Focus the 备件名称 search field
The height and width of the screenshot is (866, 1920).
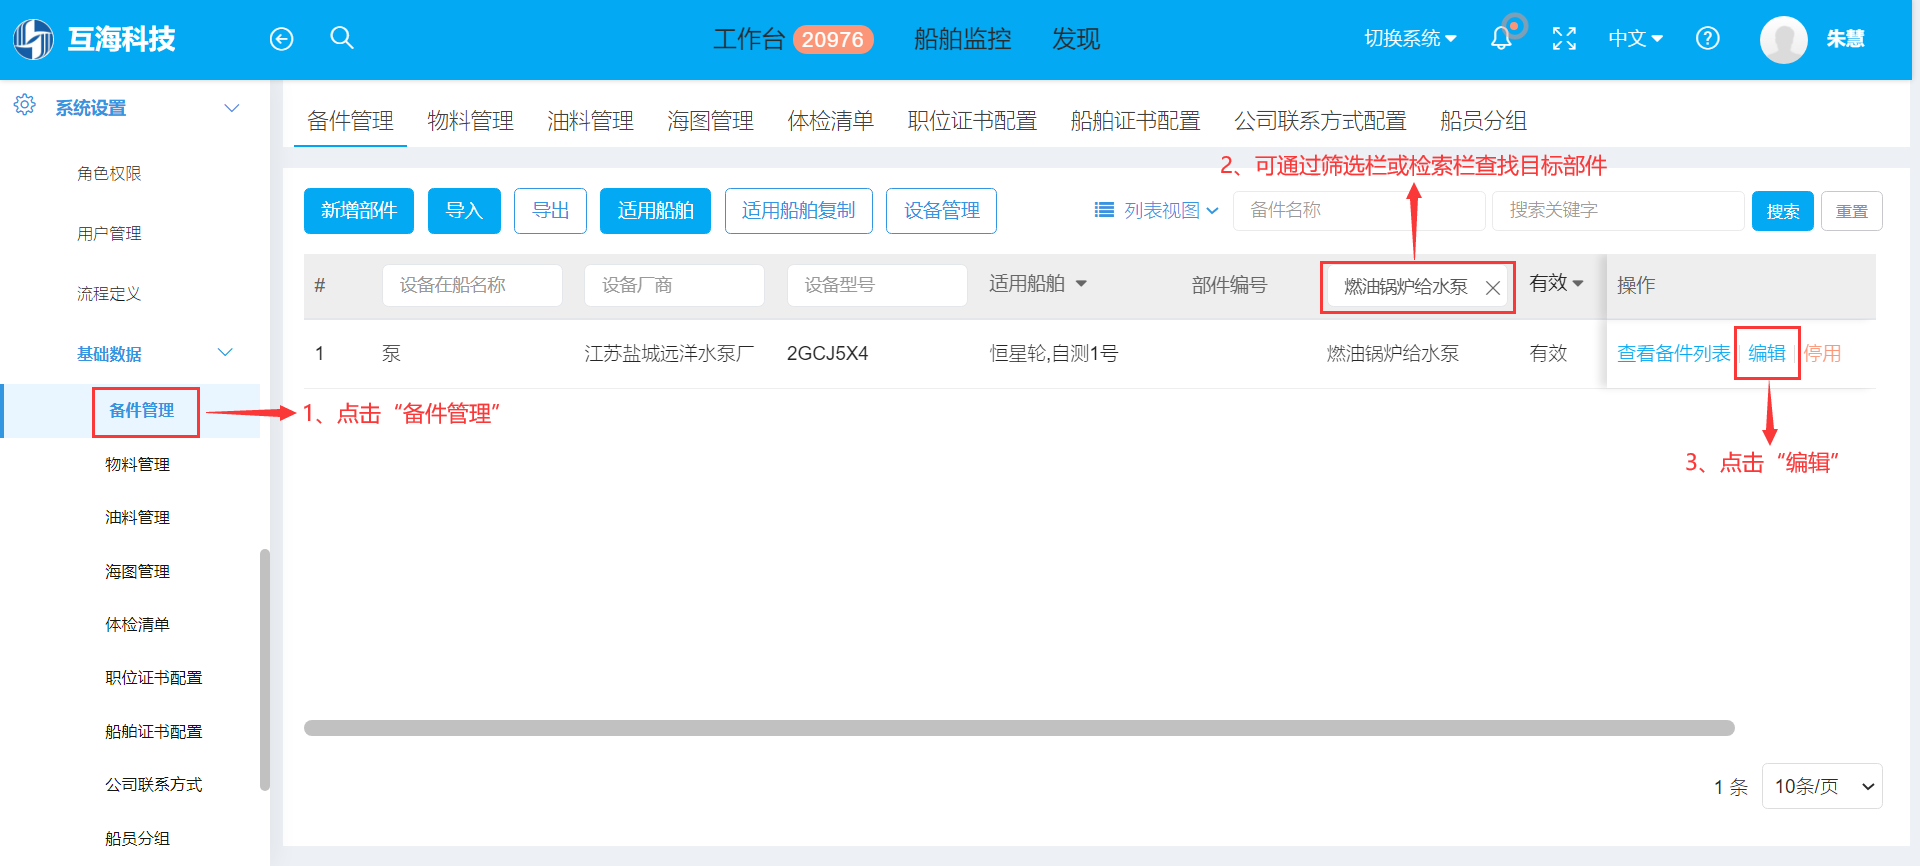pos(1359,211)
